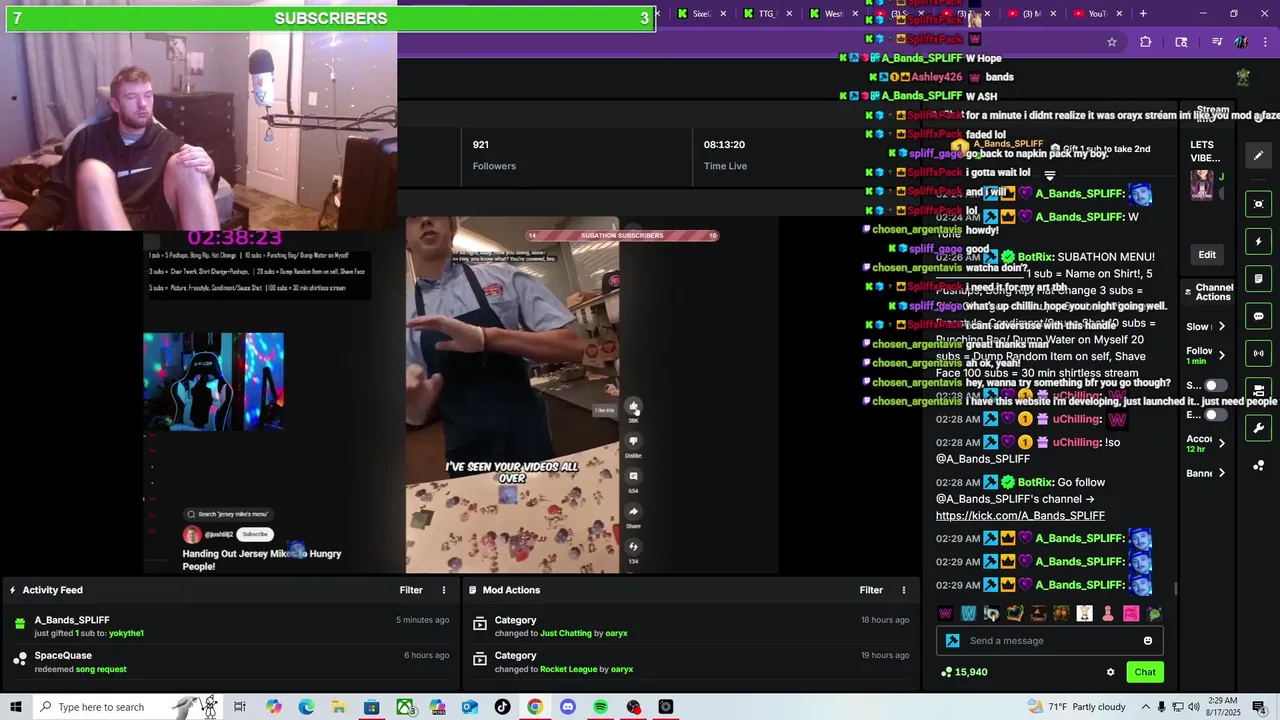Expand Banned words channel action
The image size is (1280, 720).
coord(1222,473)
